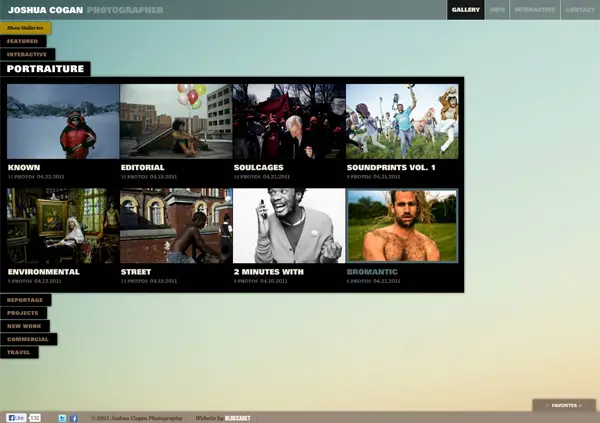Open the Facebook icon link in footer
This screenshot has height=423, width=600.
pos(73,418)
